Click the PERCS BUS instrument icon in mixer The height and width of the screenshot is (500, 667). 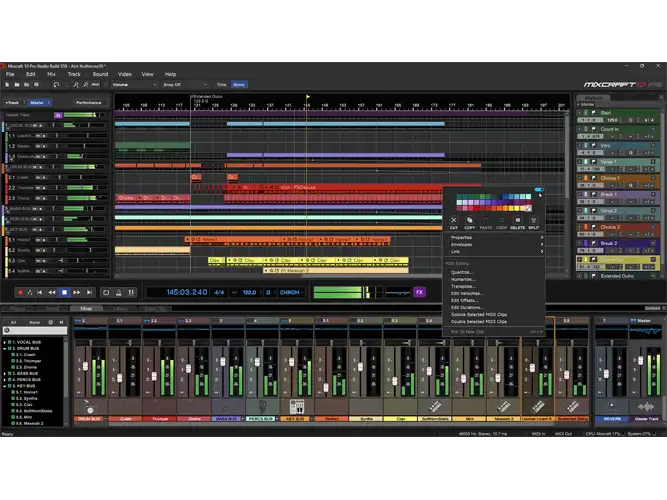click(x=262, y=407)
